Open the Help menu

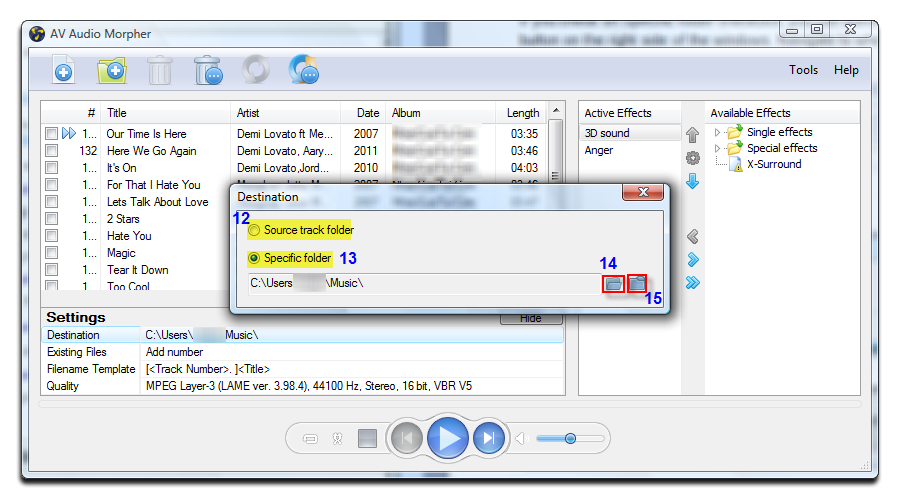tap(846, 70)
